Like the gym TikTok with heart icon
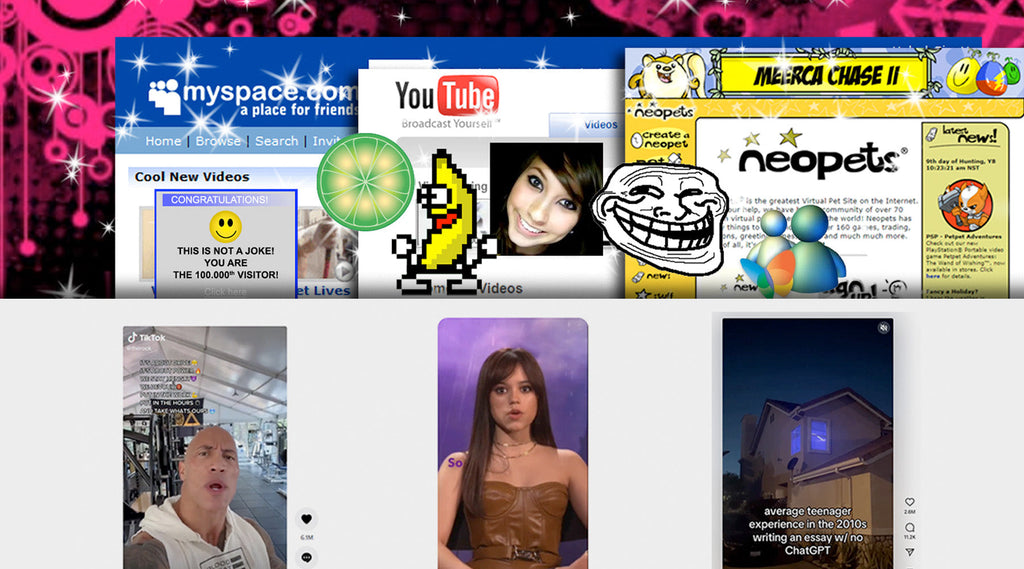The width and height of the screenshot is (1024, 569). 306,519
